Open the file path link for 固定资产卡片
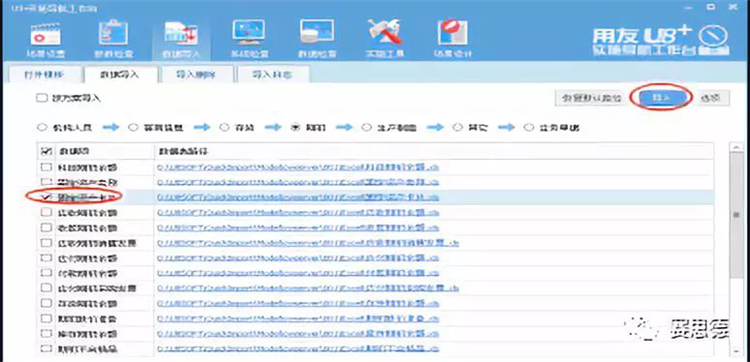Screen dimensions: 750x362 pos(298,197)
